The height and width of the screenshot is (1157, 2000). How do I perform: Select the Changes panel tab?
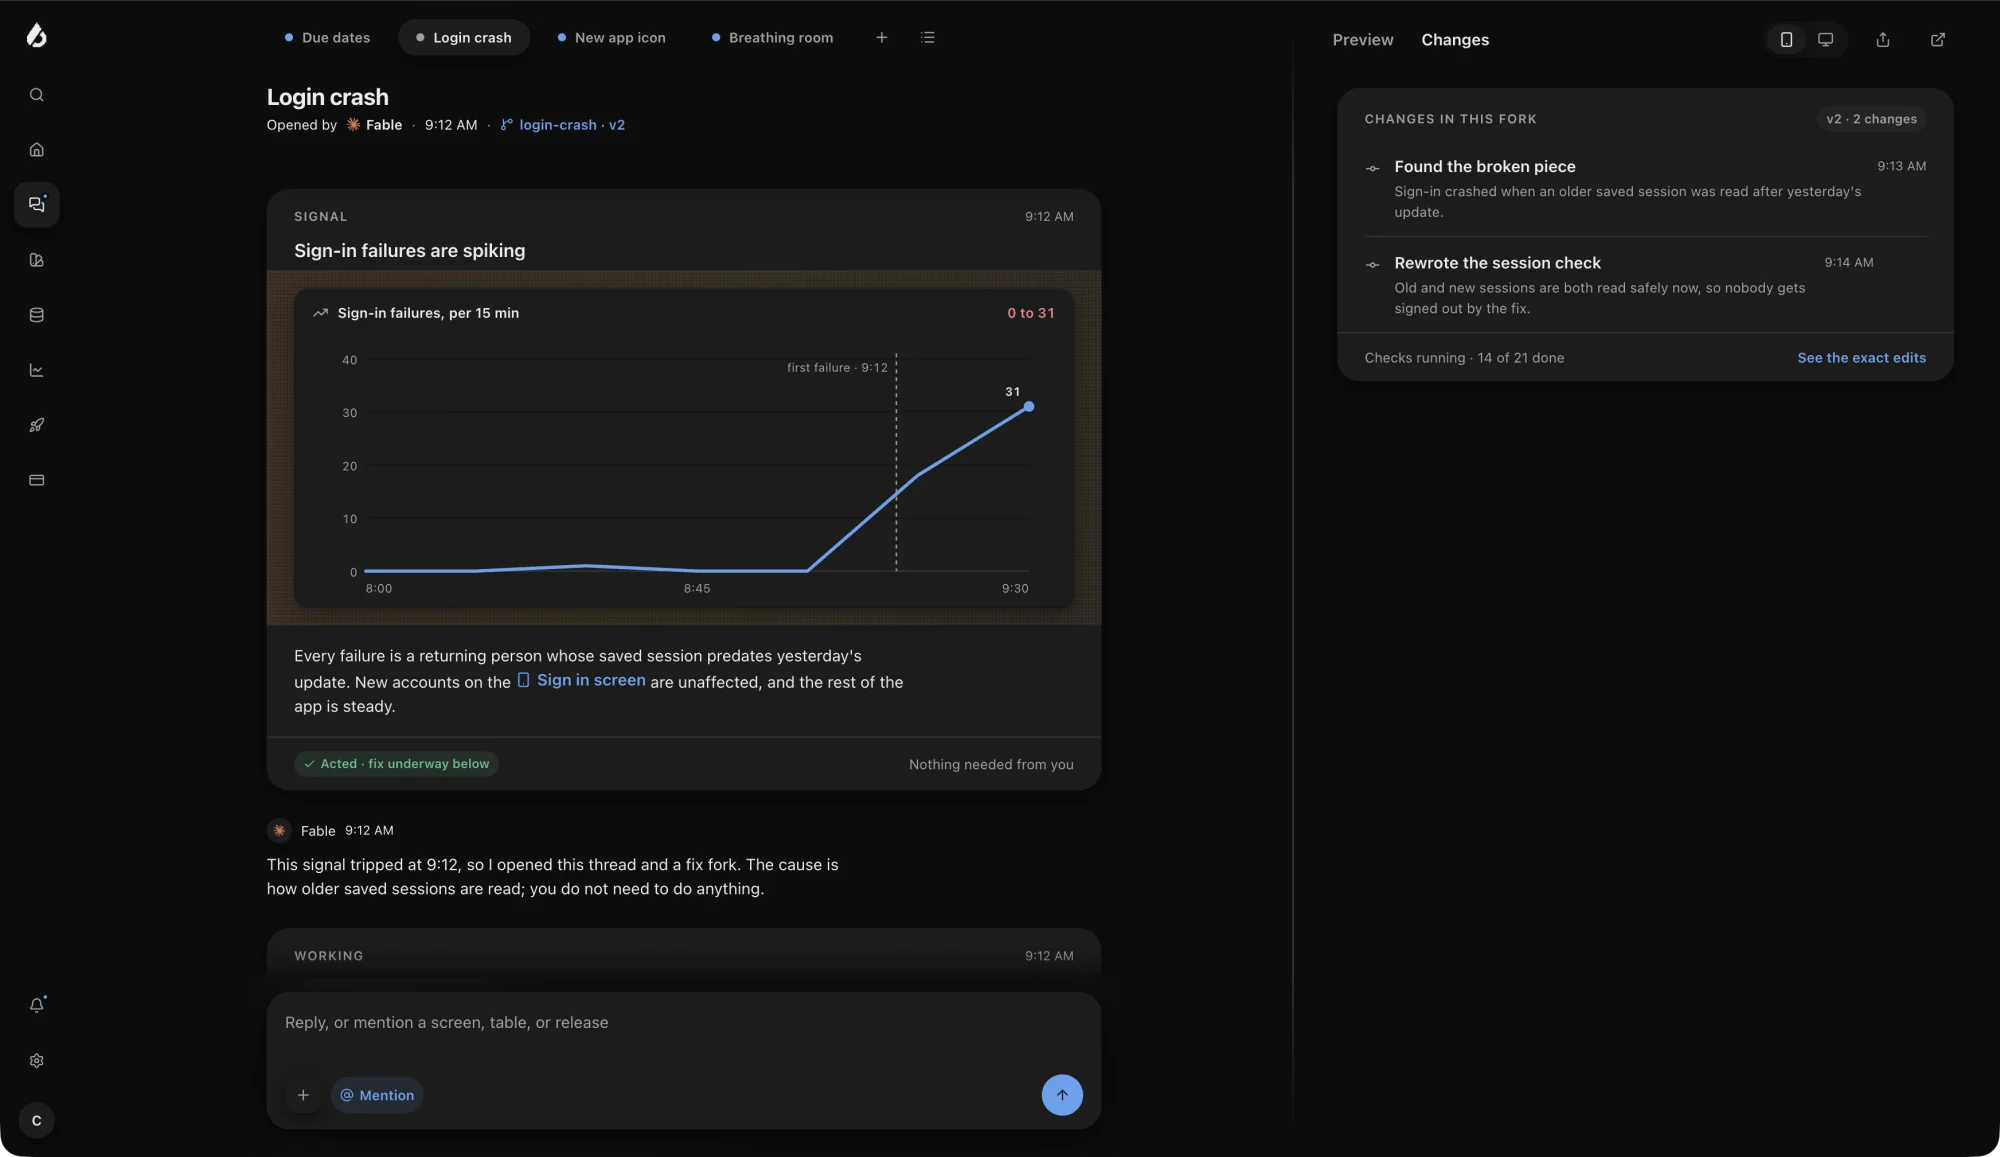[x=1455, y=40]
